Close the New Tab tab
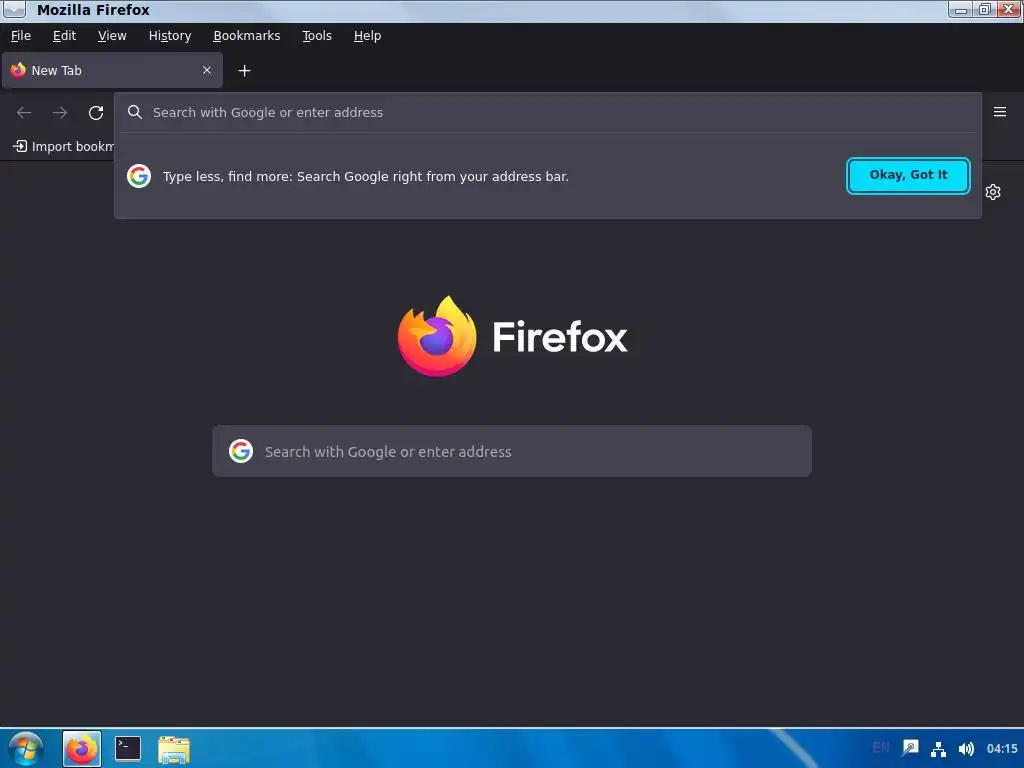The width and height of the screenshot is (1024, 768). pyautogui.click(x=206, y=70)
